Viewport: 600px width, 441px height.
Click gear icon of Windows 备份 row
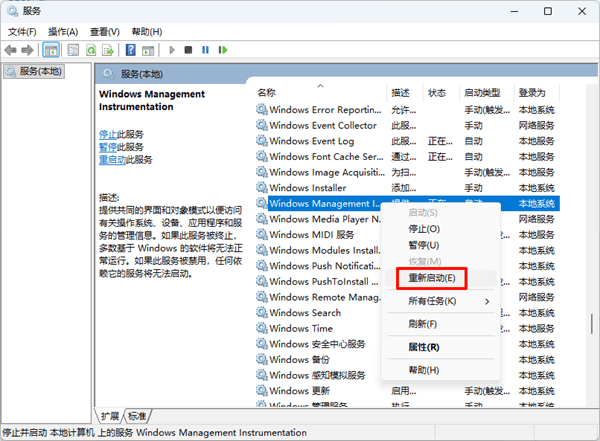[x=262, y=359]
